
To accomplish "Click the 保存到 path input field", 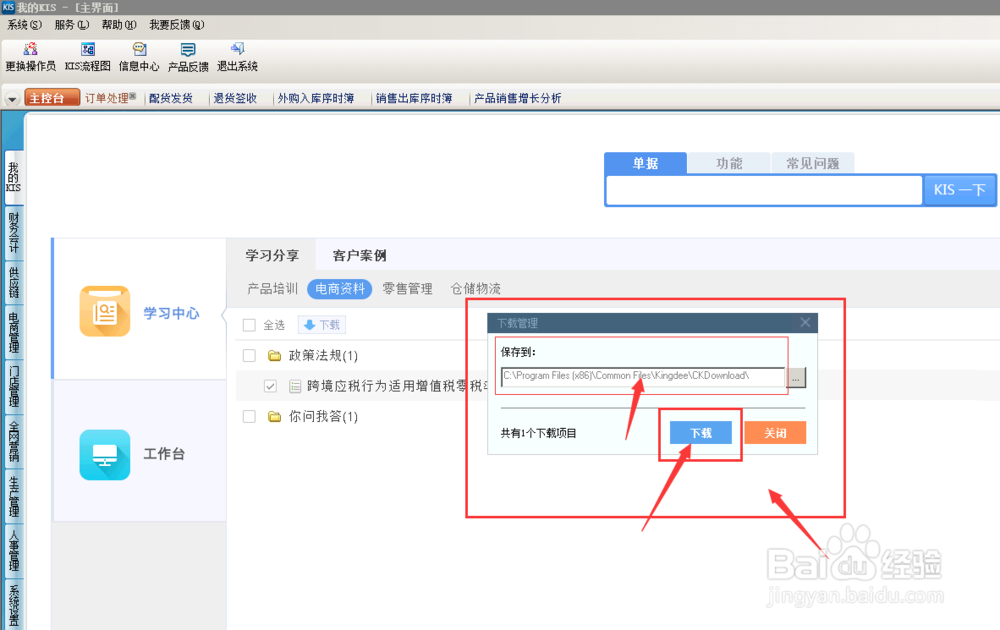I will click(643, 377).
